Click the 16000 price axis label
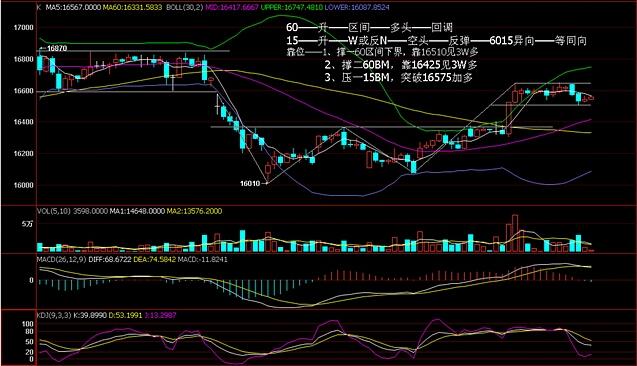Image resolution: width=637 pixels, height=366 pixels. 24,185
